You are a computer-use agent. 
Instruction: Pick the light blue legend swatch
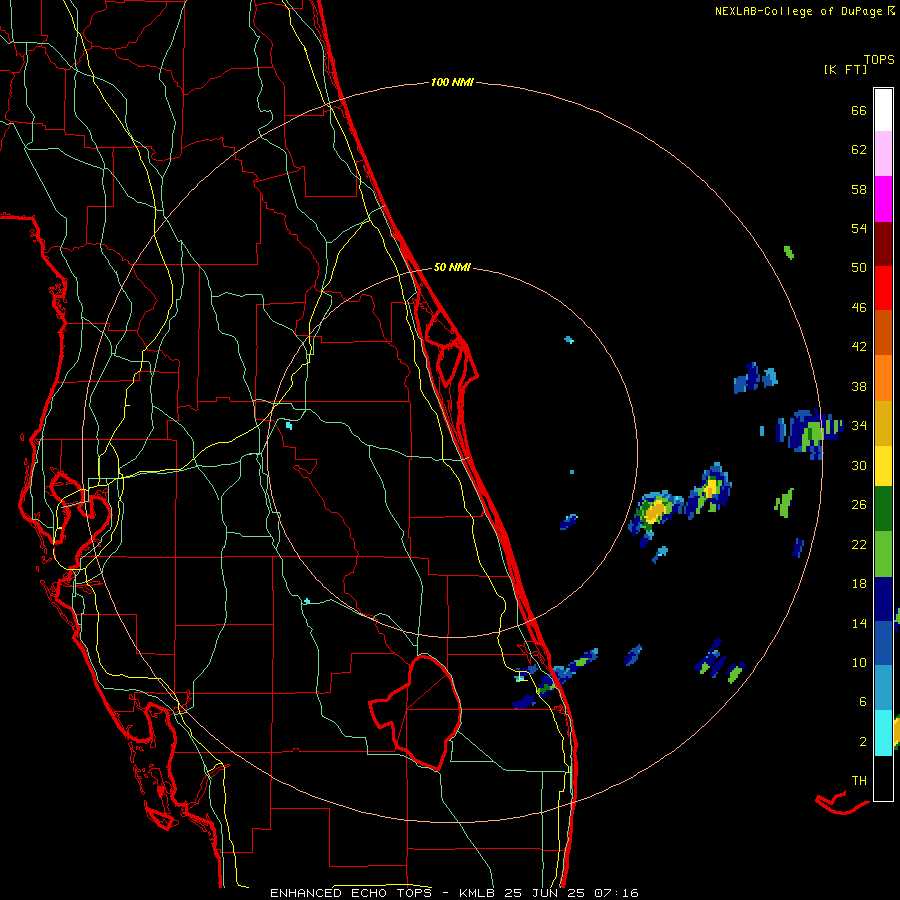tap(883, 688)
